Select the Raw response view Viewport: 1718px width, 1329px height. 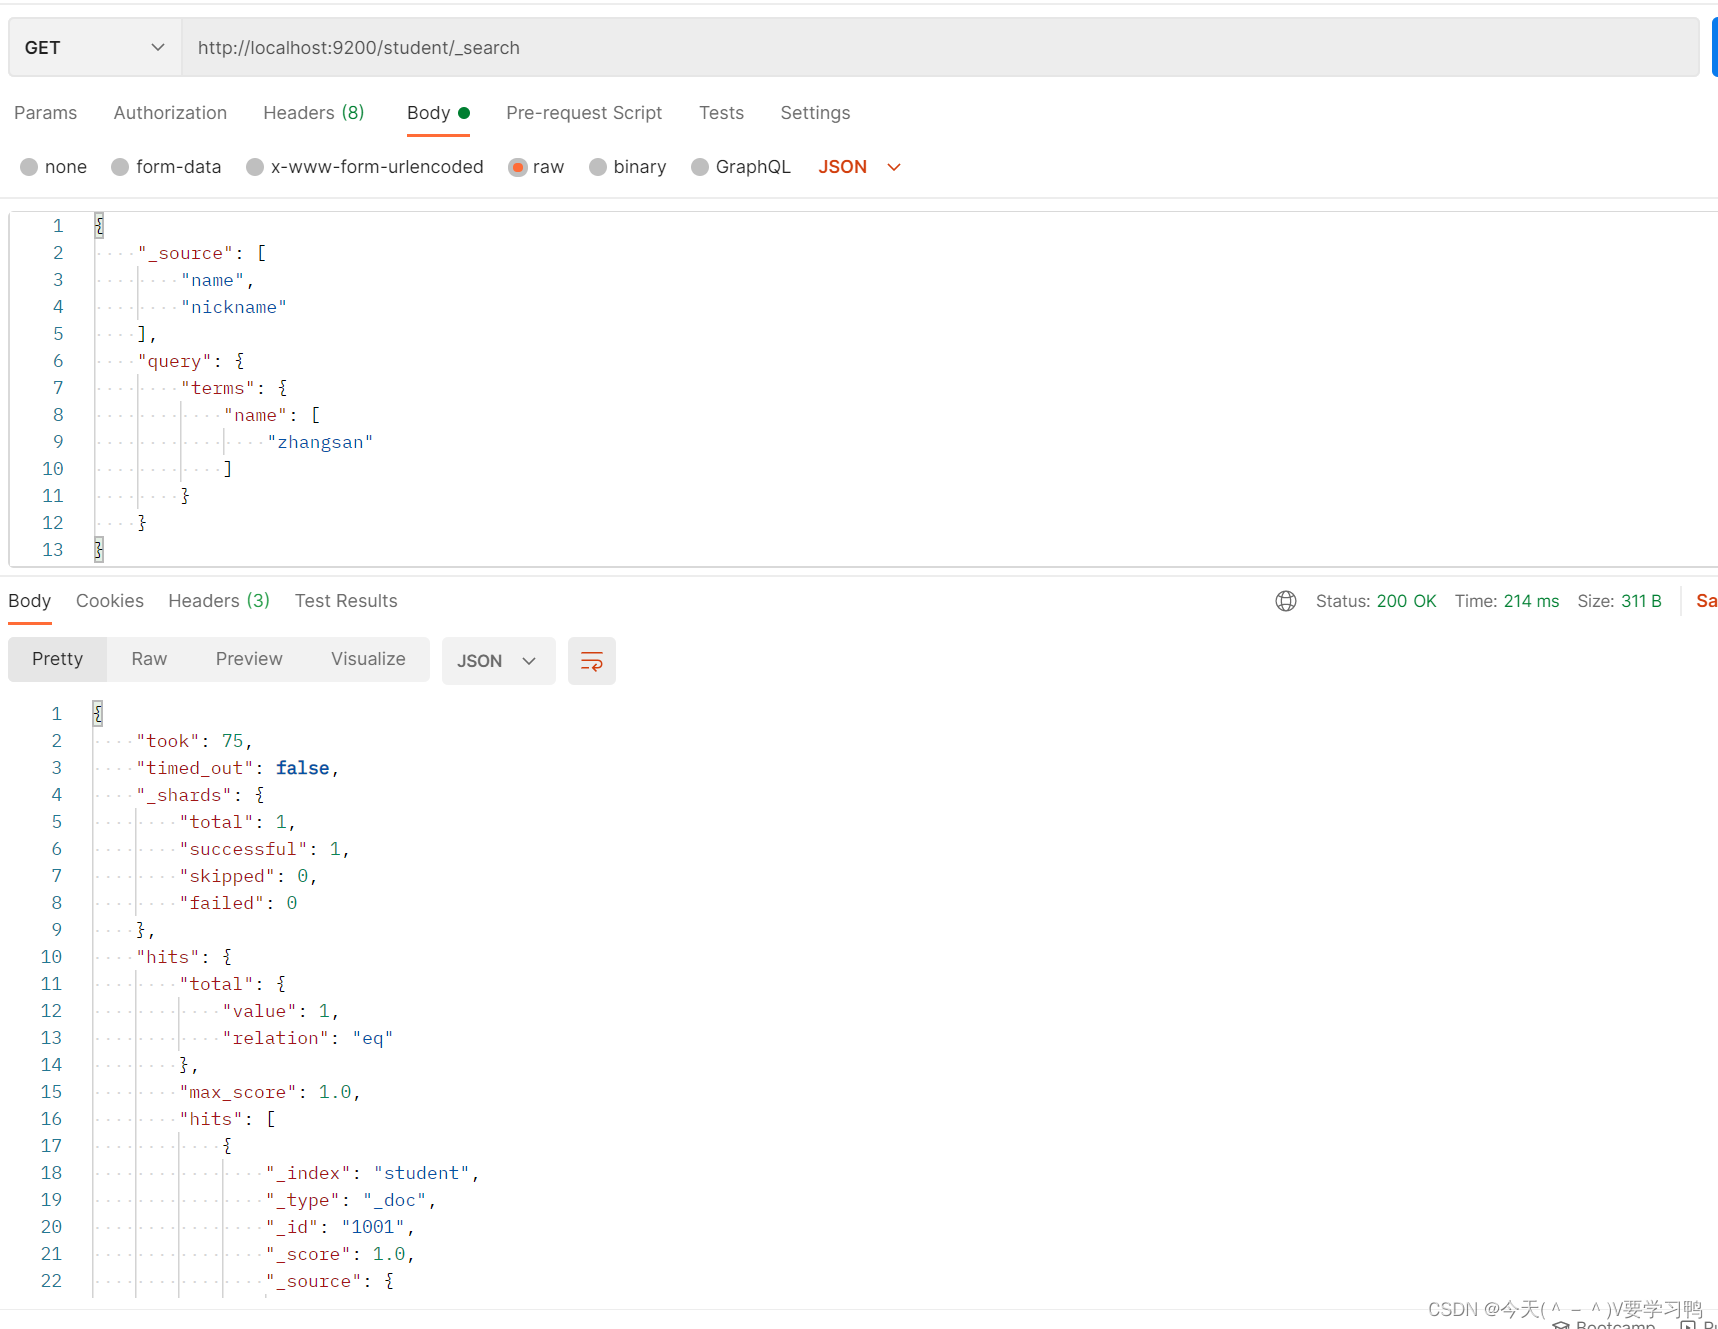[x=149, y=659]
